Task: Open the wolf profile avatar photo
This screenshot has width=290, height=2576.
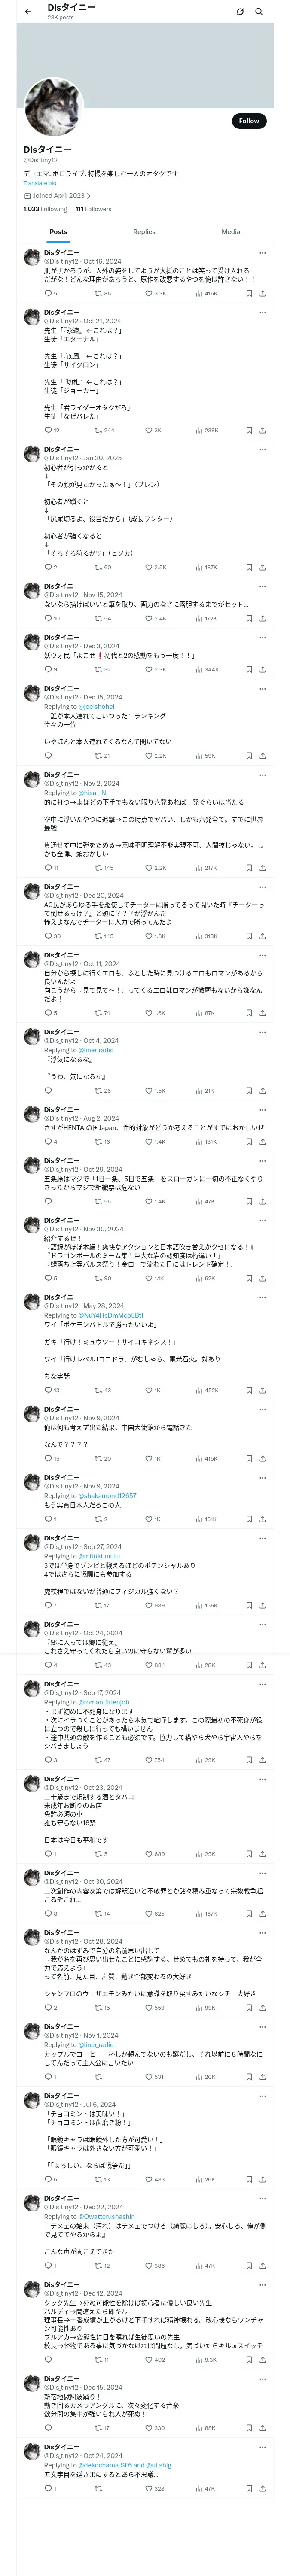Action: 52,107
